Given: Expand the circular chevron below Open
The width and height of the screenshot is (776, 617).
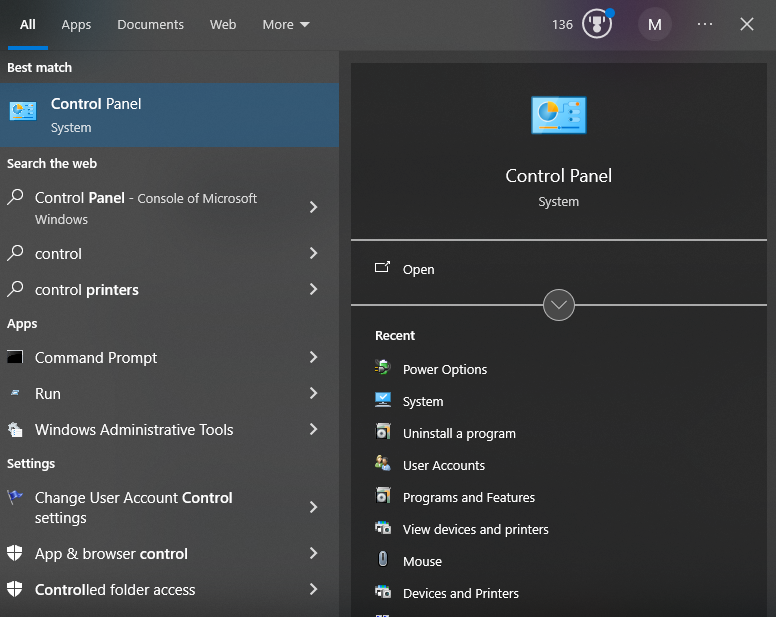Looking at the screenshot, I should point(558,305).
